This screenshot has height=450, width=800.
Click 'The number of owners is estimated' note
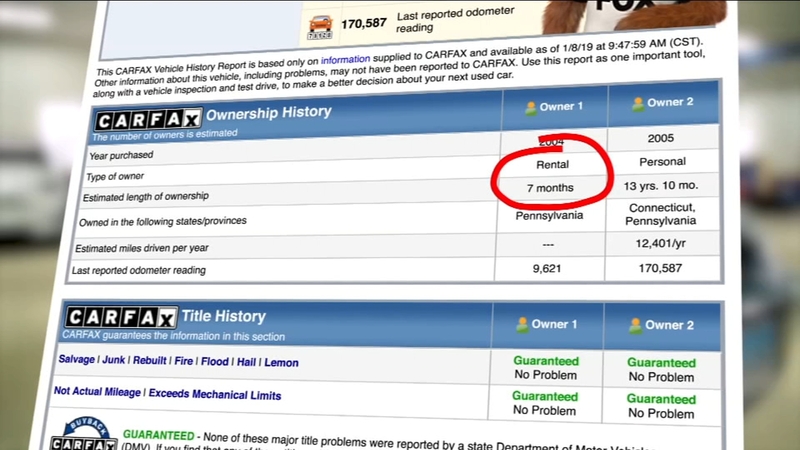[x=165, y=135]
